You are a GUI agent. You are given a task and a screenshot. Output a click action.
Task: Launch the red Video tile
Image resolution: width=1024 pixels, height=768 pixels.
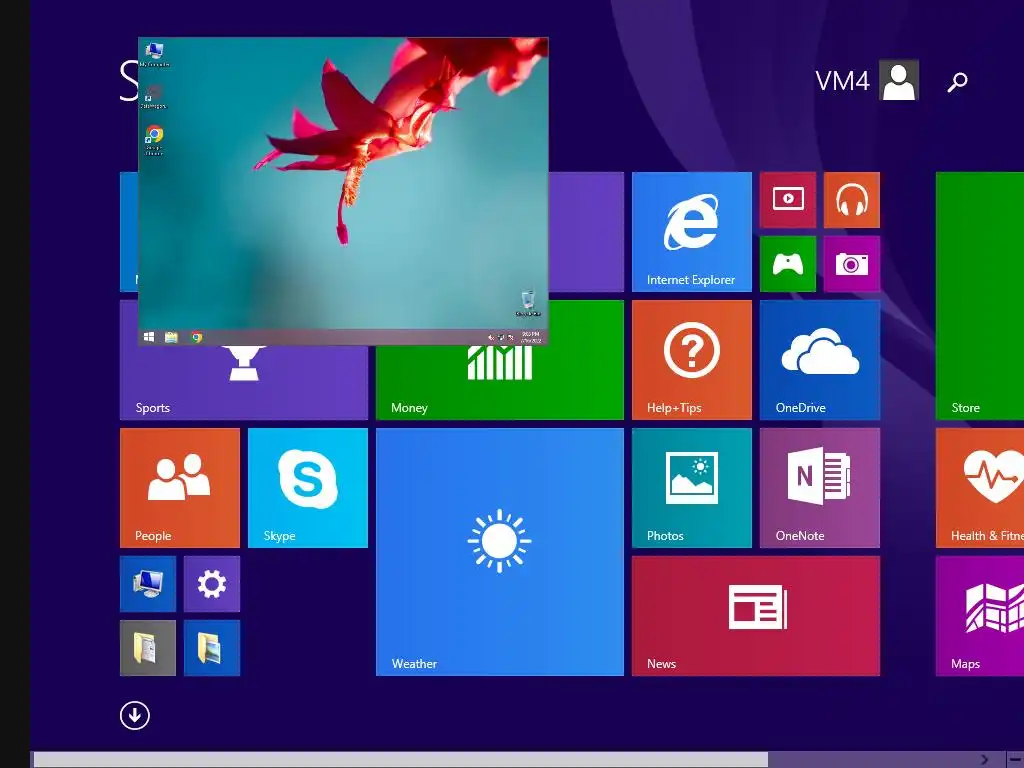[x=788, y=200]
